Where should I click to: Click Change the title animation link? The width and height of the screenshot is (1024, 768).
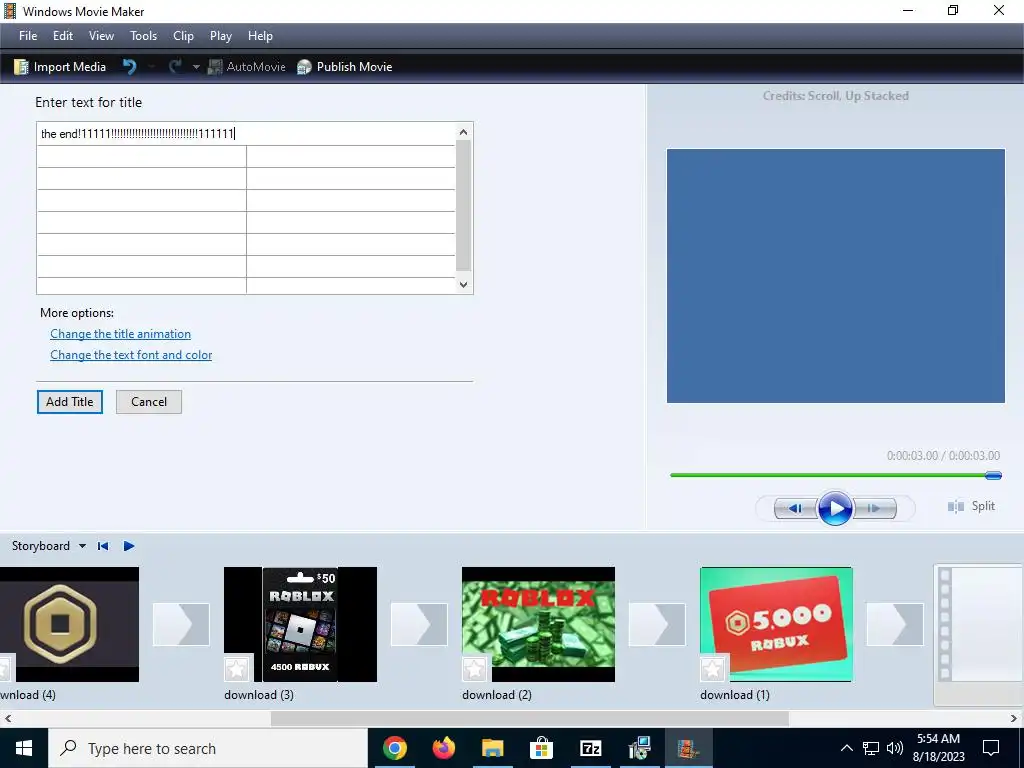pyautogui.click(x=121, y=334)
